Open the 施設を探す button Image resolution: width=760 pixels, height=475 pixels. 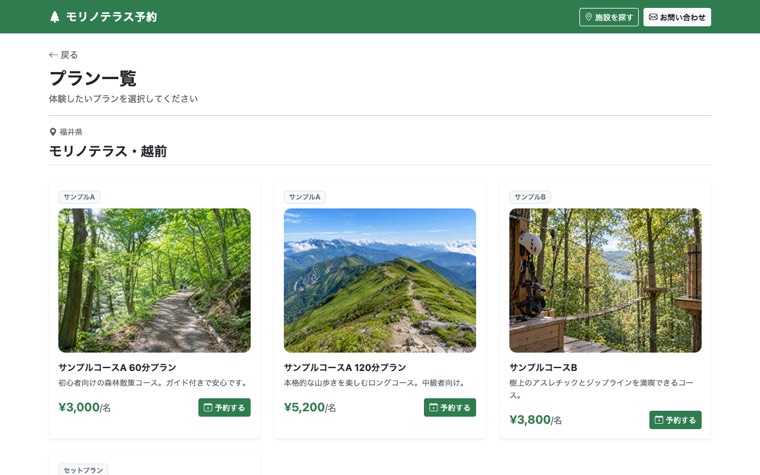point(609,17)
